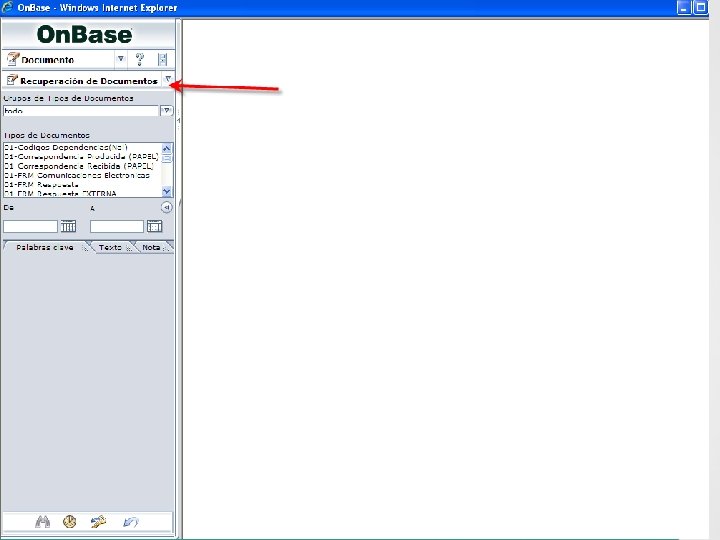This screenshot has height=540, width=720.
Task: Click the Documento menu label
Action: pos(47,60)
